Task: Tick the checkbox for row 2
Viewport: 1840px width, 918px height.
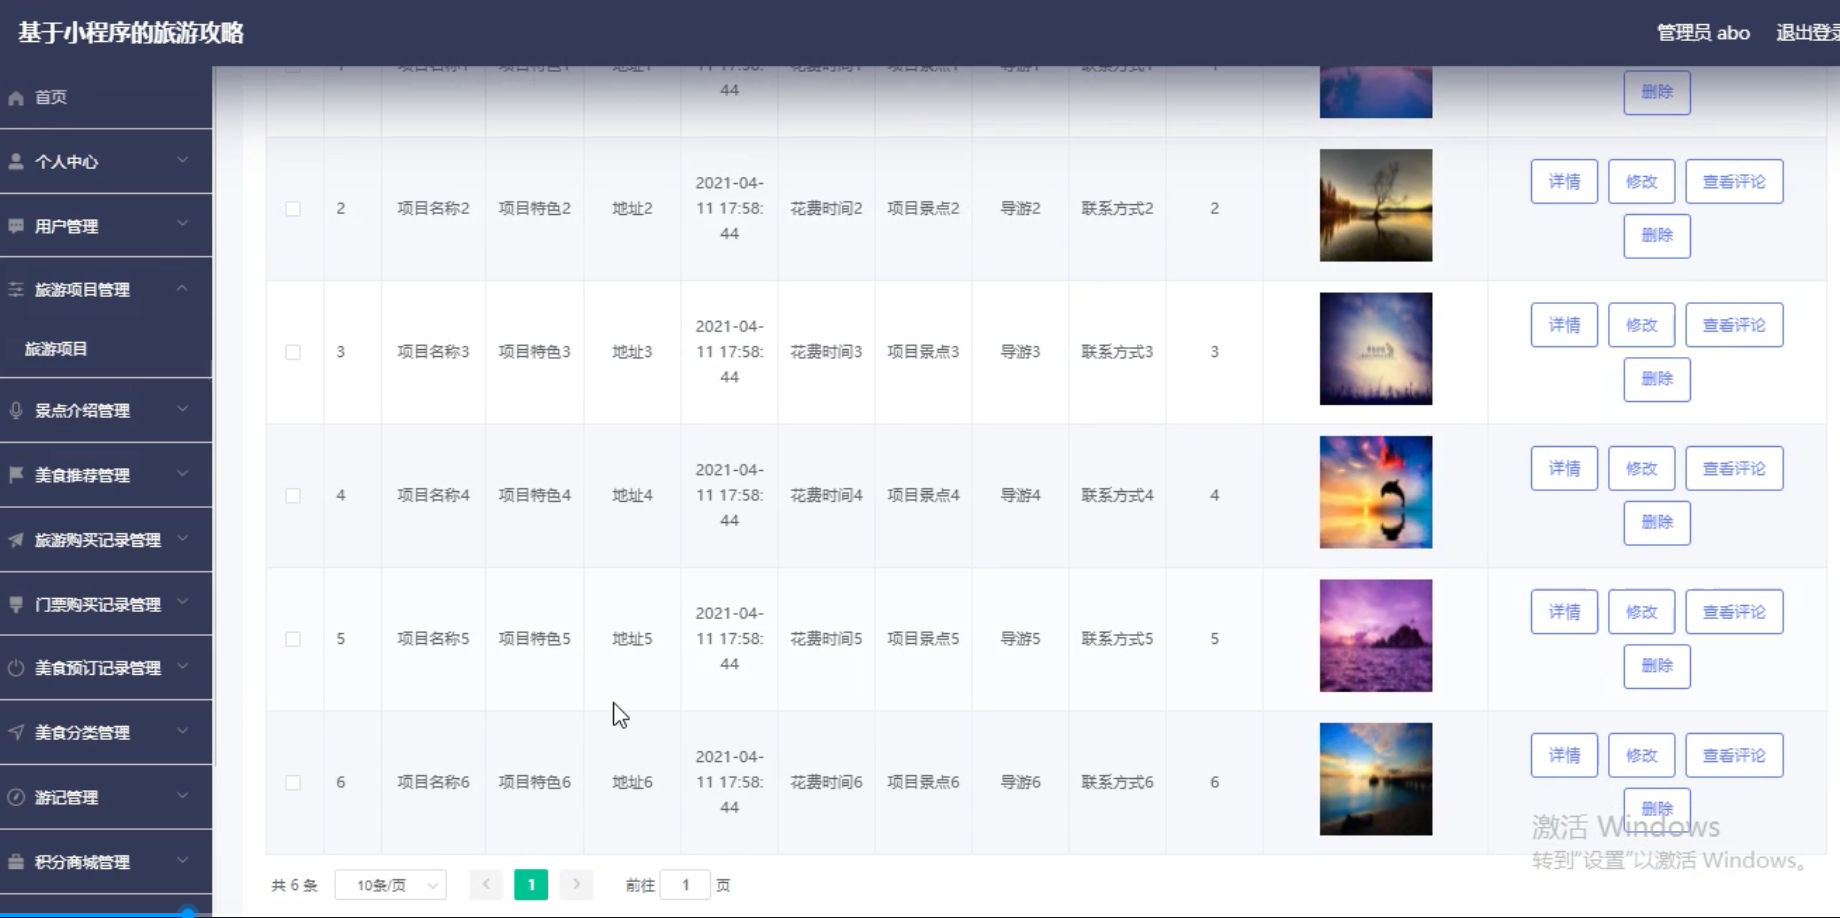Action: 293,209
